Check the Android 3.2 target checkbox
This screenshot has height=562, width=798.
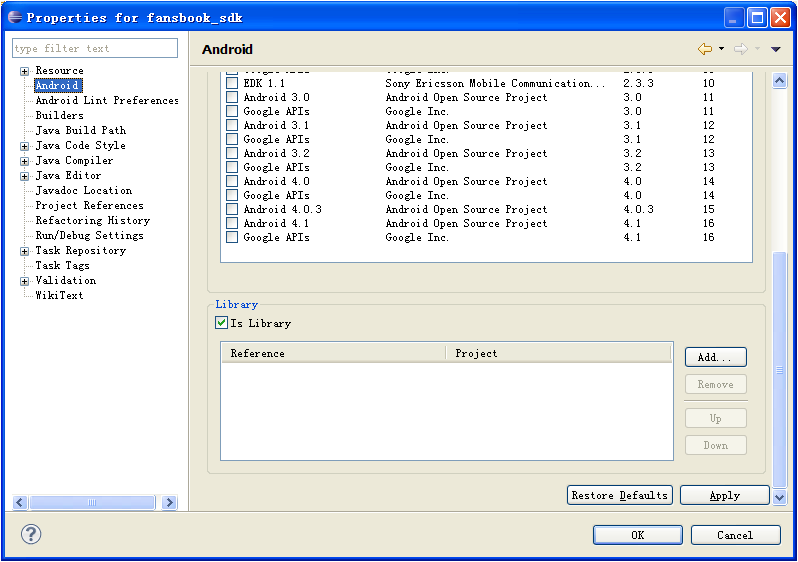[232, 153]
